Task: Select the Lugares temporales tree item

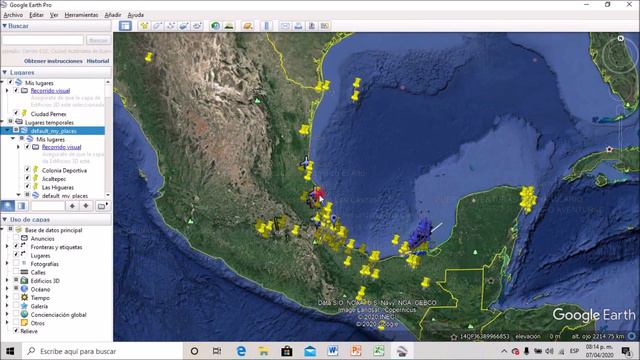Action: point(49,122)
